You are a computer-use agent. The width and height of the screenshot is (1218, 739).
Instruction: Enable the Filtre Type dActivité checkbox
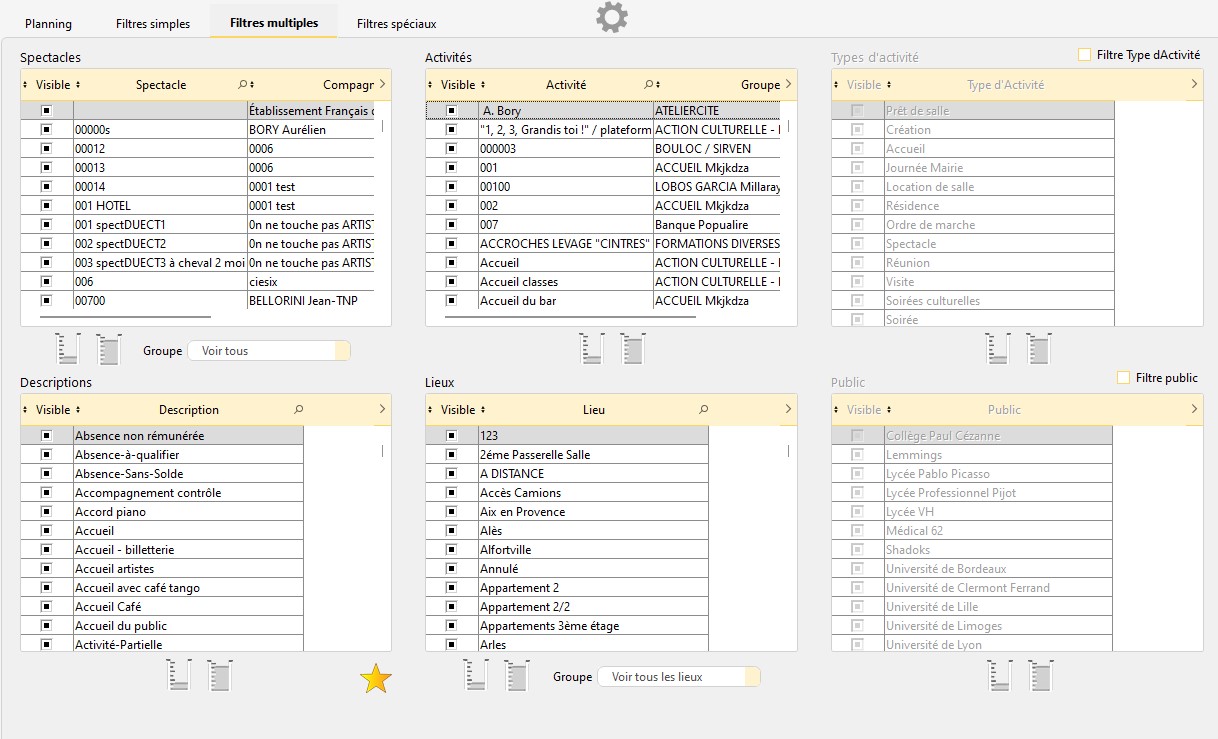(x=1084, y=55)
